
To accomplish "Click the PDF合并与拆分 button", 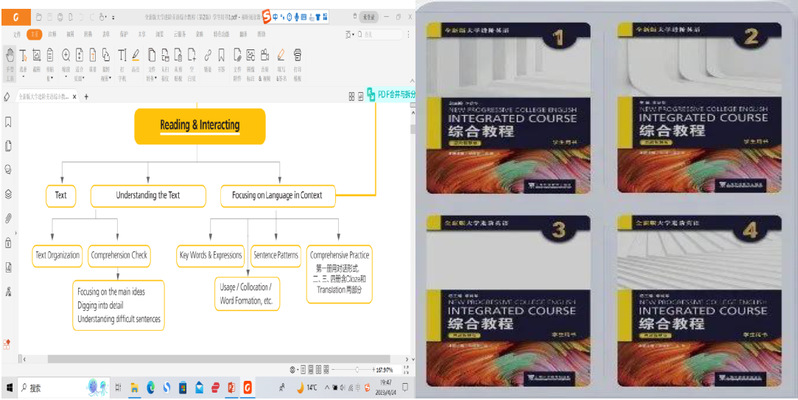I will (x=390, y=94).
